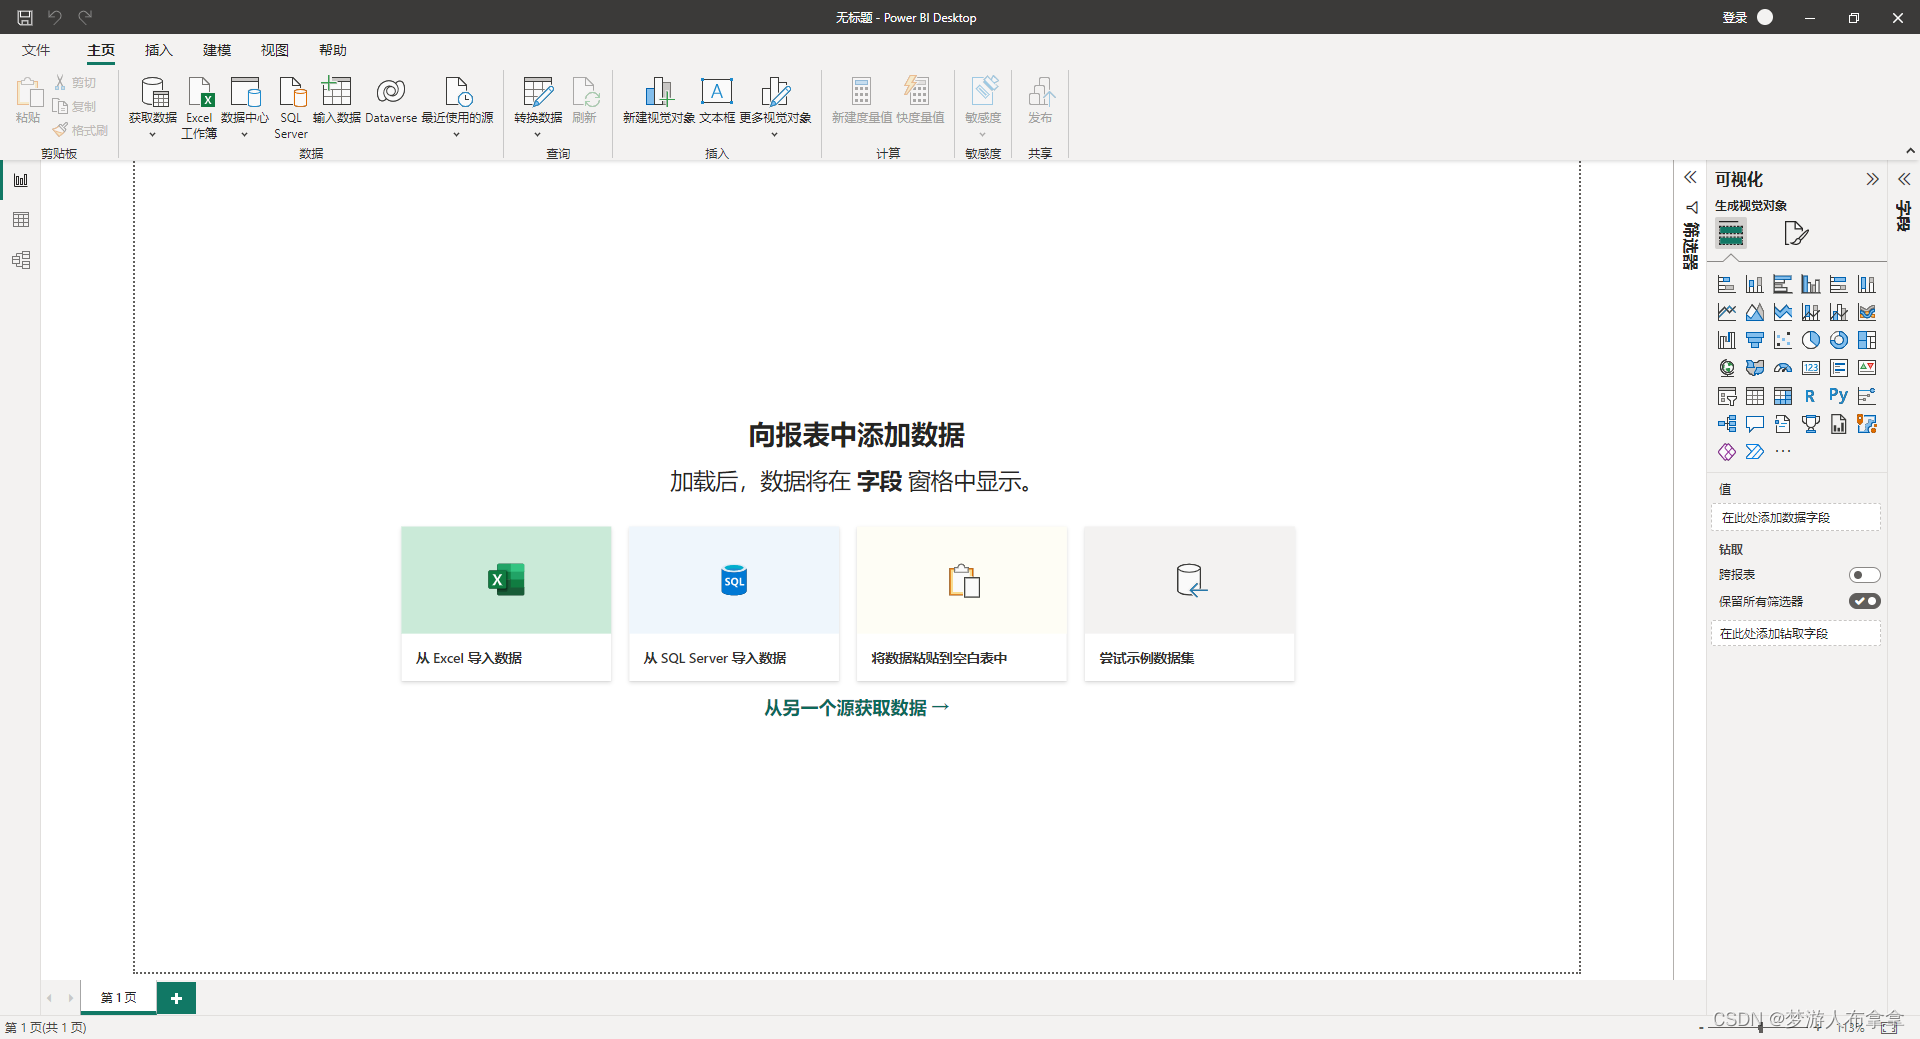
Task: Select the Q&A speech bubble visual
Action: pyautogui.click(x=1755, y=425)
